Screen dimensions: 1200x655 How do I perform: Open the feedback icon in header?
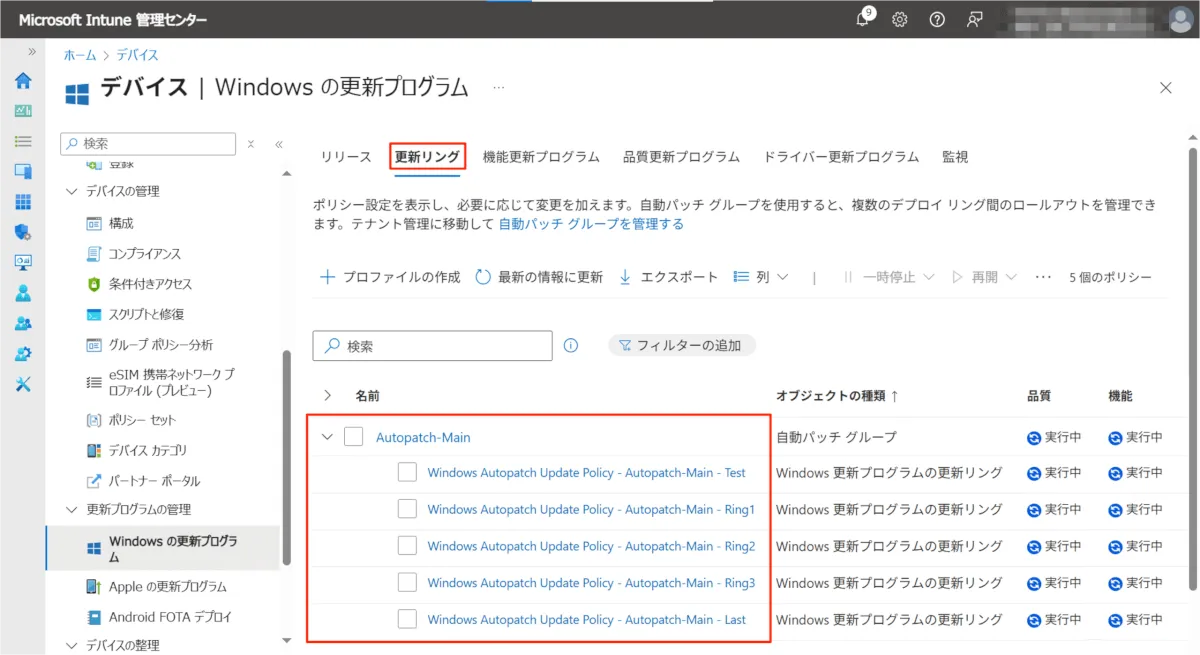[x=974, y=20]
